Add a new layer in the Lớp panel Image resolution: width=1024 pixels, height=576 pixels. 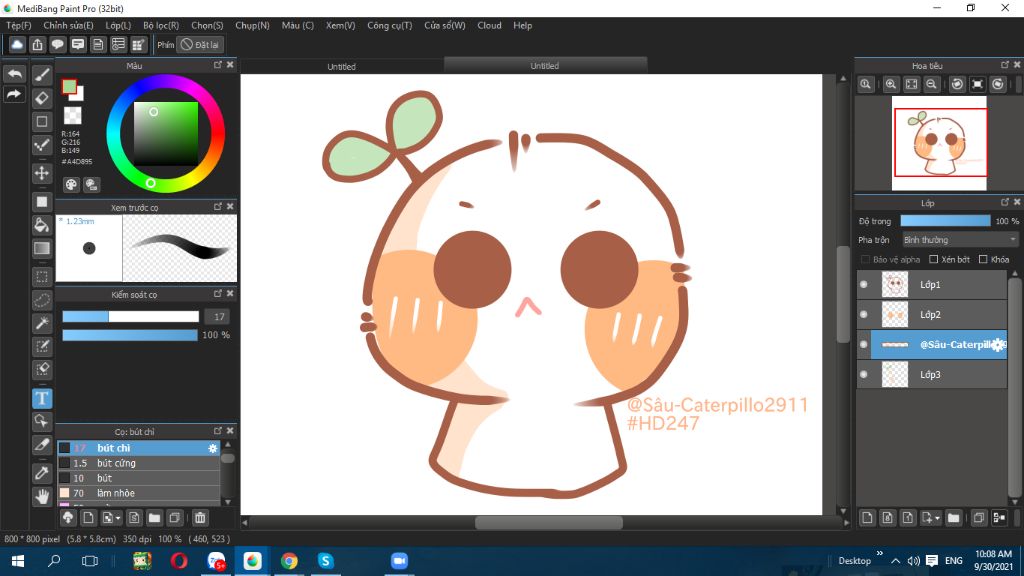[867, 518]
